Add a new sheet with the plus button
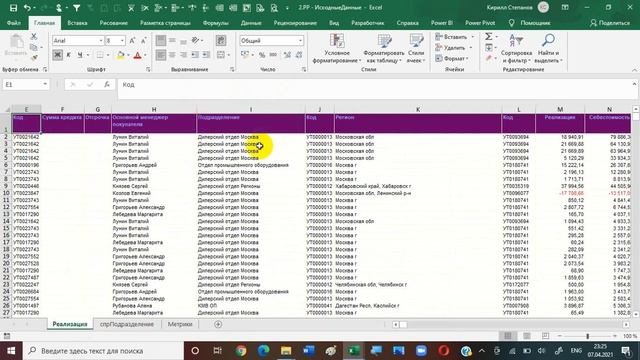Viewport: 640px width, 360px height. (218, 324)
